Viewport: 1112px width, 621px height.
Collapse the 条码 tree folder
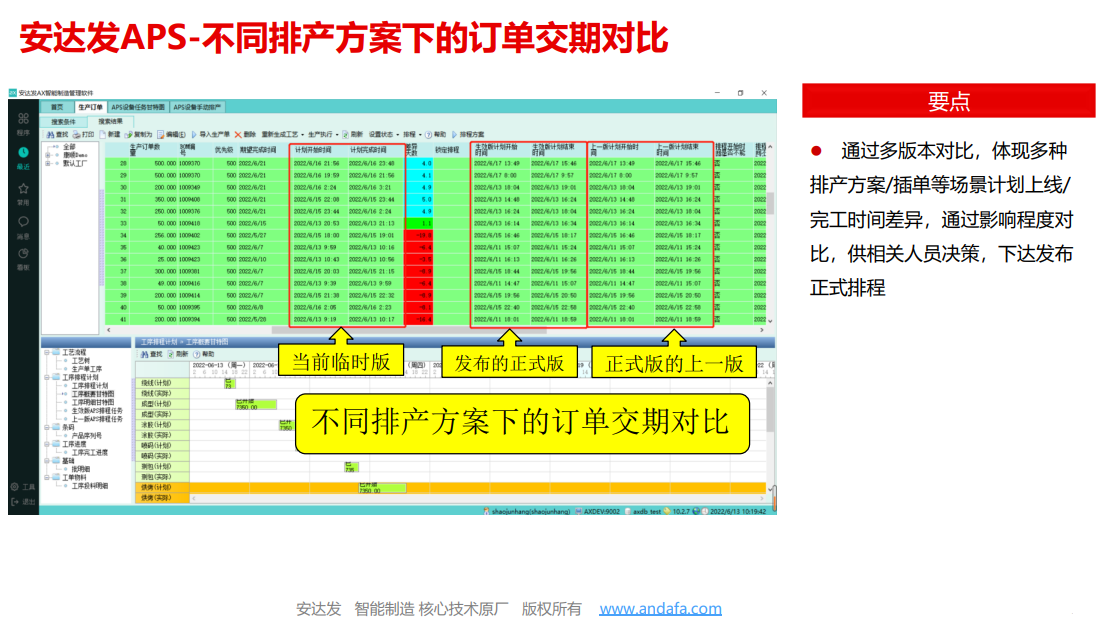tap(47, 427)
